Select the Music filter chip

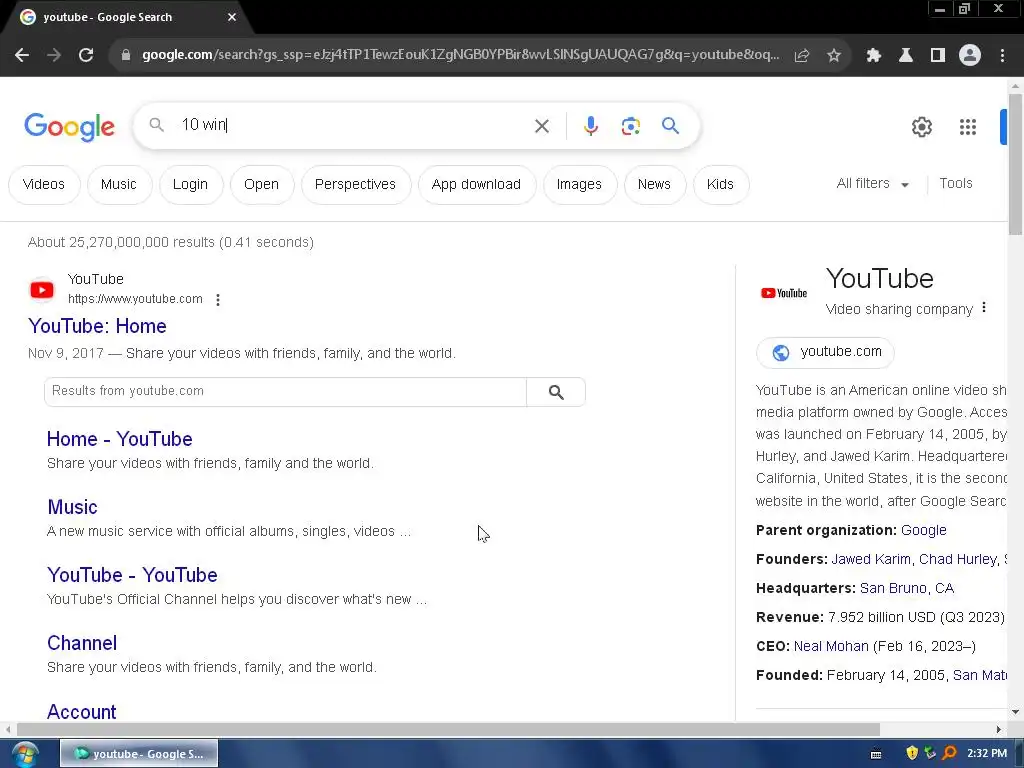[x=119, y=185]
